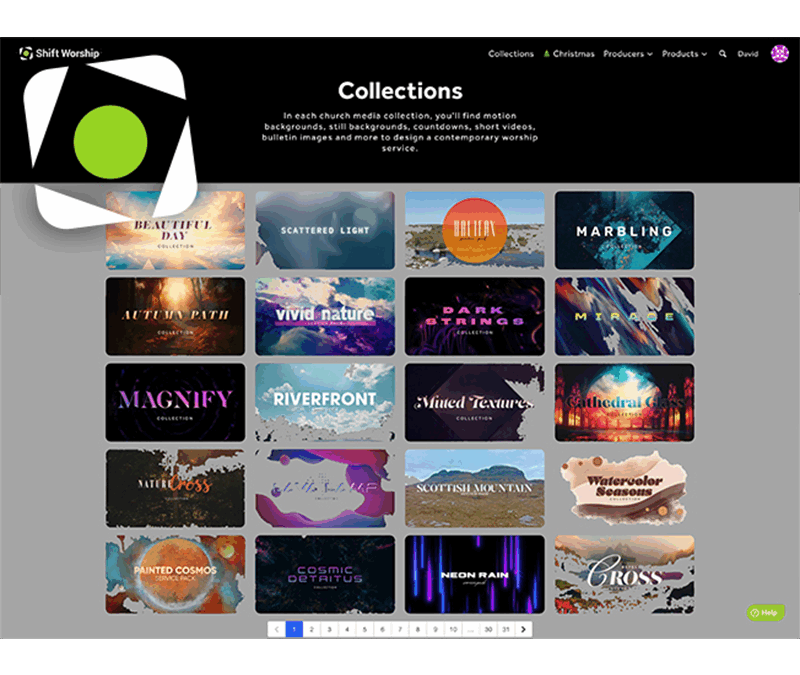Screen dimensions: 800x675
Task: Go to the Collections nav link
Action: point(511,54)
